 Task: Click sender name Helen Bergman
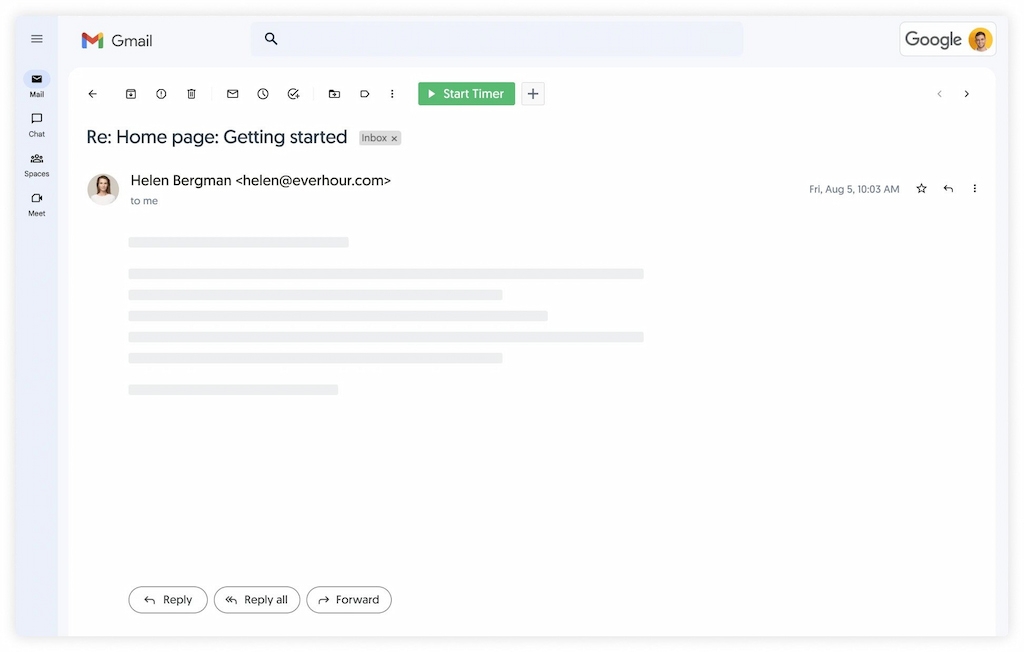point(181,180)
